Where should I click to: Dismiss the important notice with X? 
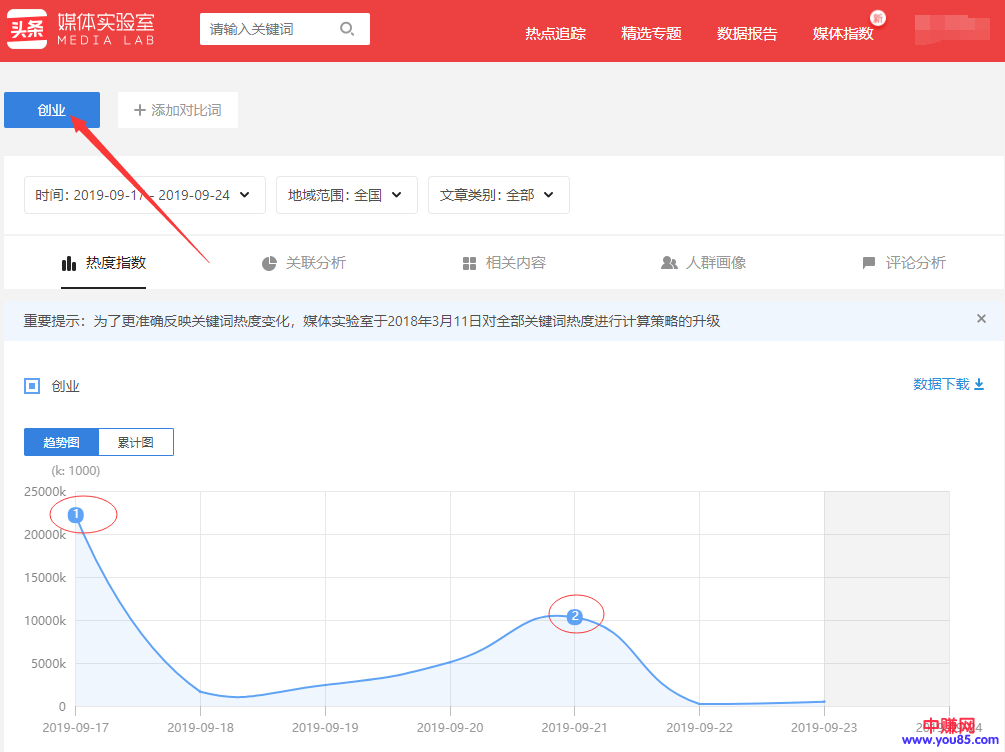click(981, 319)
